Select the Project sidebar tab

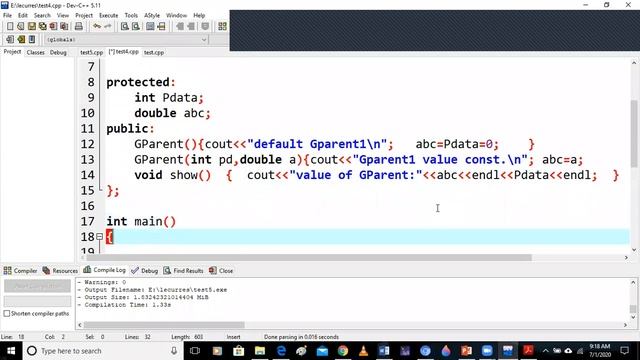coord(12,52)
